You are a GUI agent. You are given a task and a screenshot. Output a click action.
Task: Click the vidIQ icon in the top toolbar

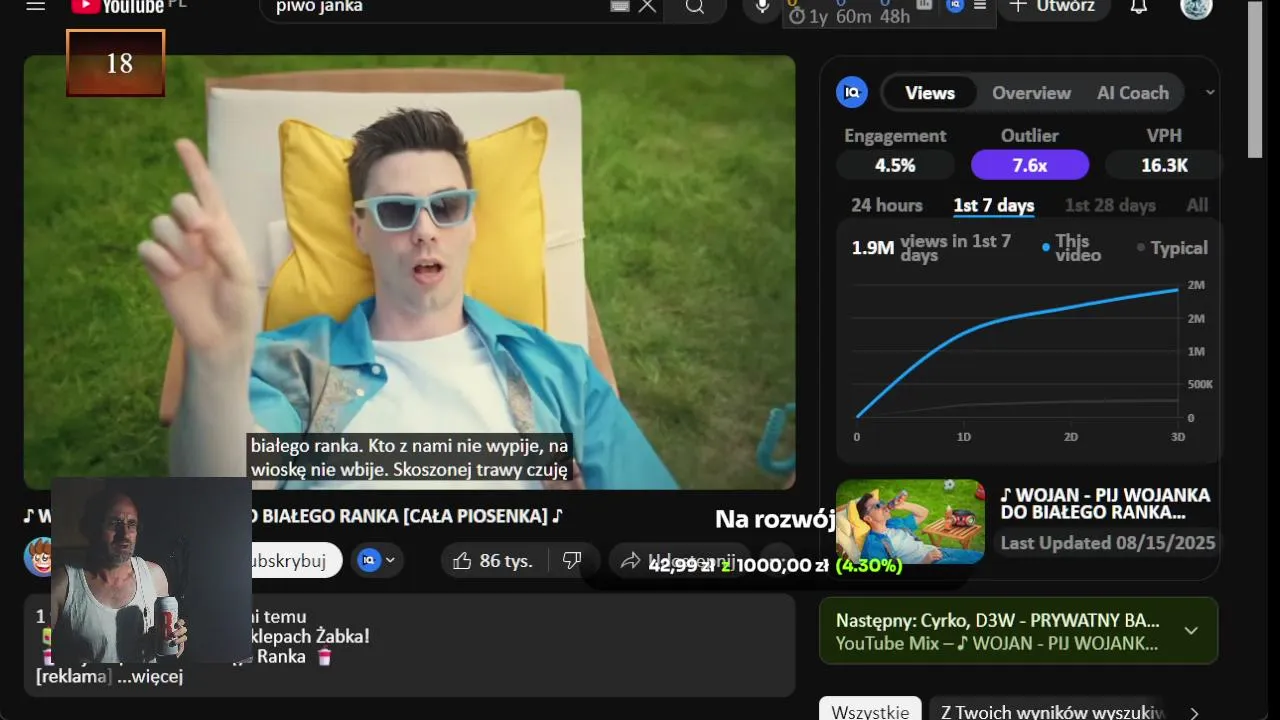(954, 6)
